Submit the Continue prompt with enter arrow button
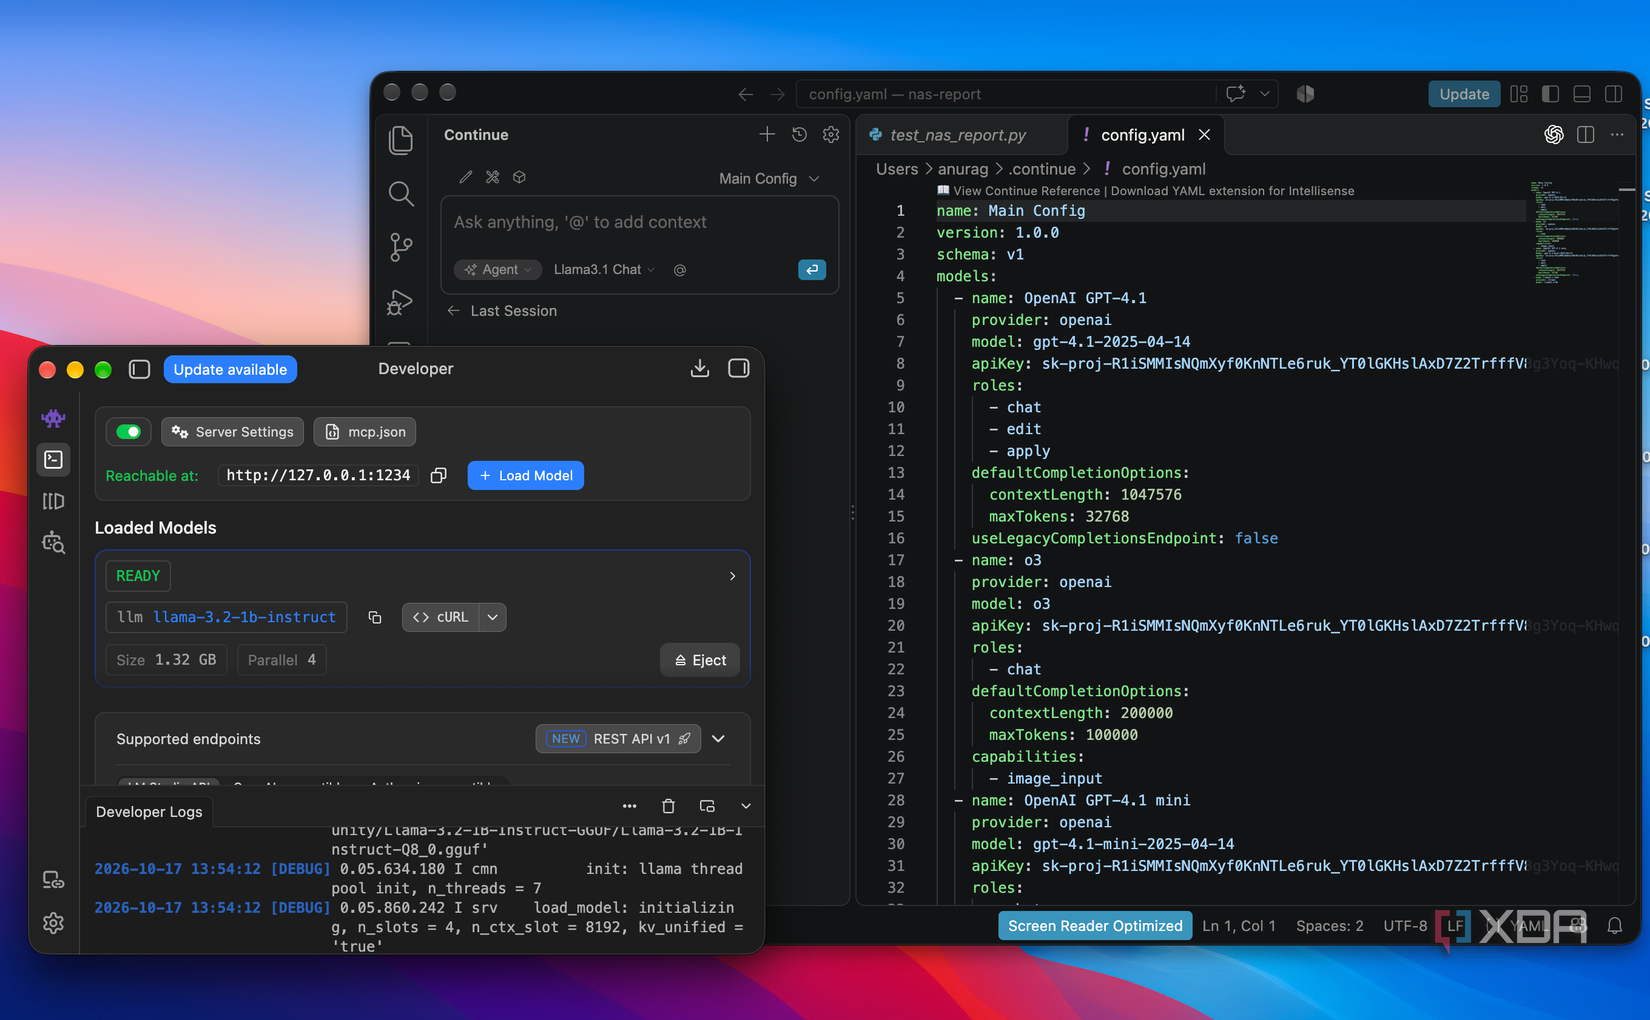The image size is (1650, 1020). click(x=812, y=269)
